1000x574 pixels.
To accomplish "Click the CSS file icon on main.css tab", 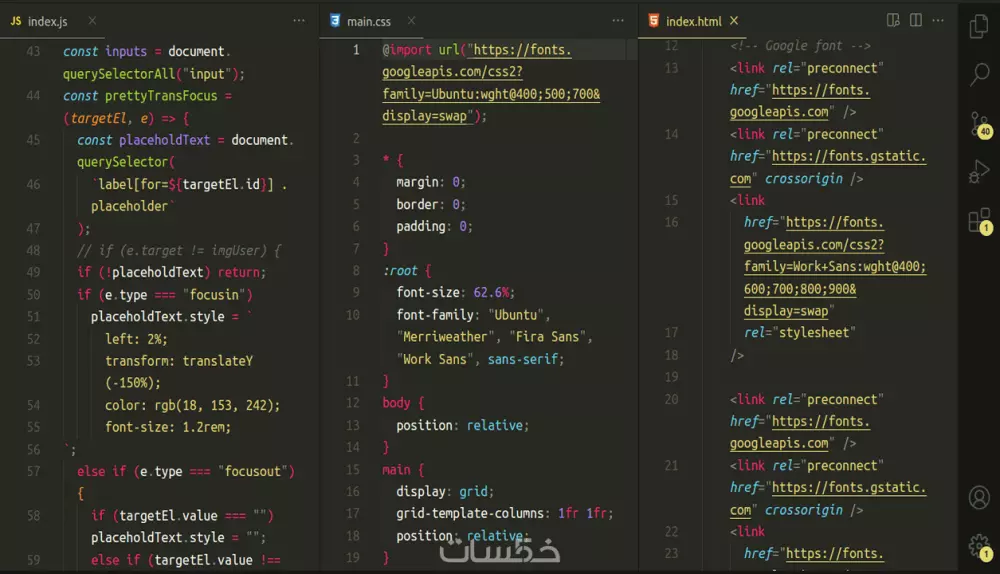I will pos(335,20).
